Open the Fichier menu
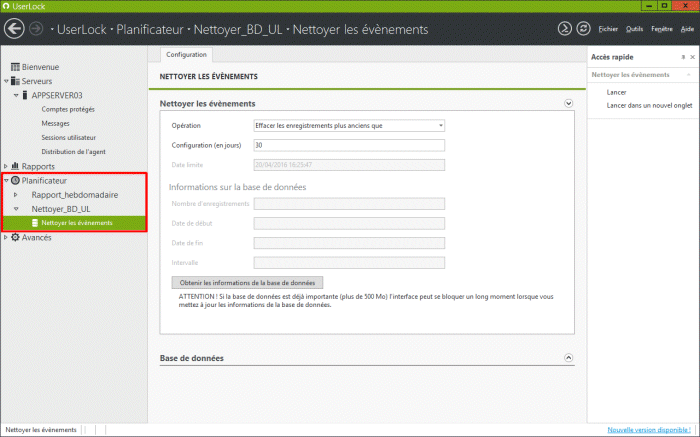Screen dimensions: 700x437 608,29
